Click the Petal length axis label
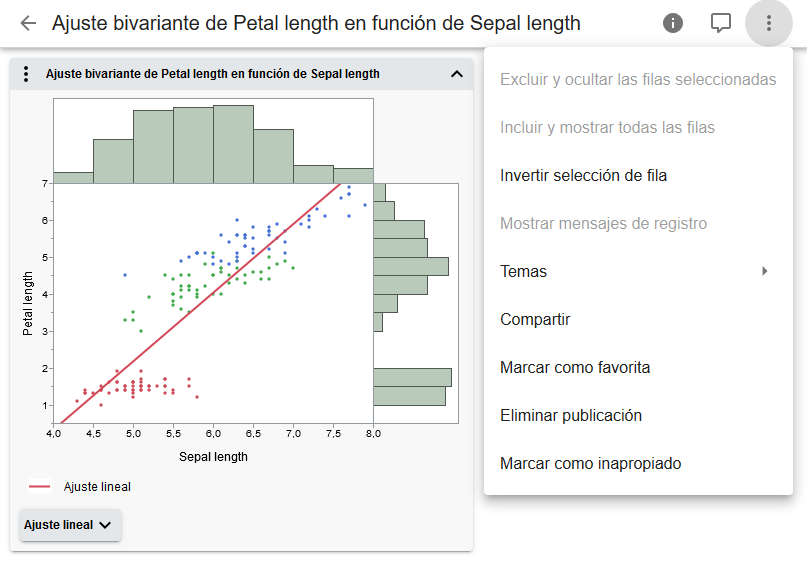807x566 pixels. coord(28,306)
